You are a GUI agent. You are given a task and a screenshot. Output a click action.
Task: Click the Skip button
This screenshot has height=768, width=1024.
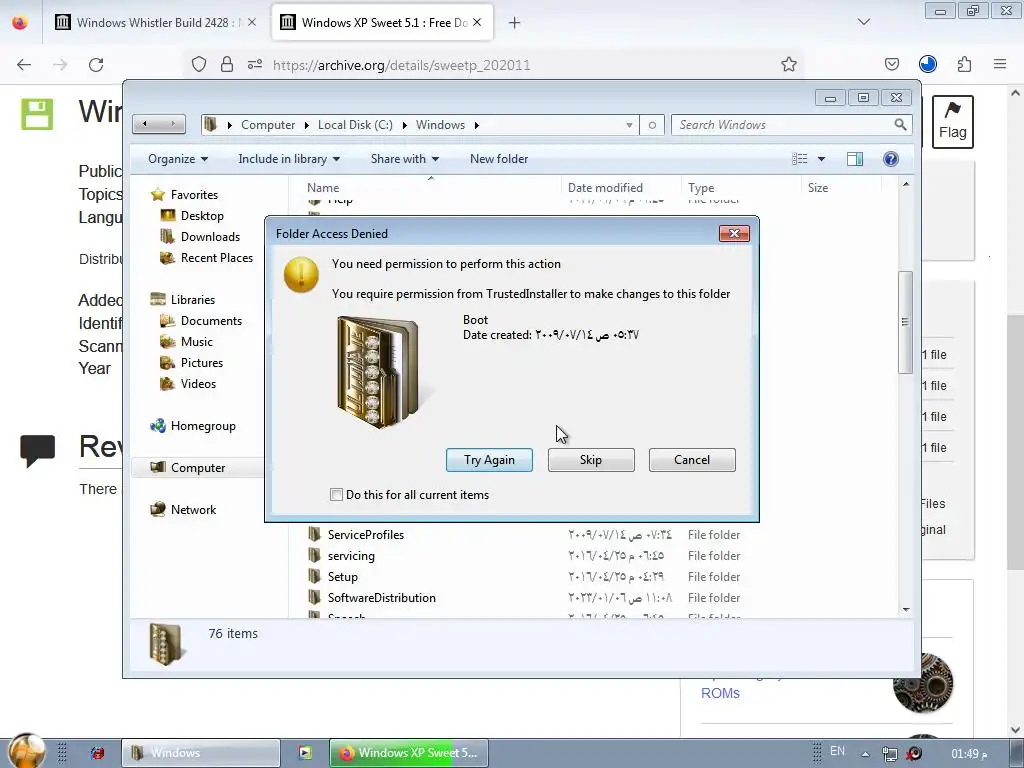click(591, 460)
